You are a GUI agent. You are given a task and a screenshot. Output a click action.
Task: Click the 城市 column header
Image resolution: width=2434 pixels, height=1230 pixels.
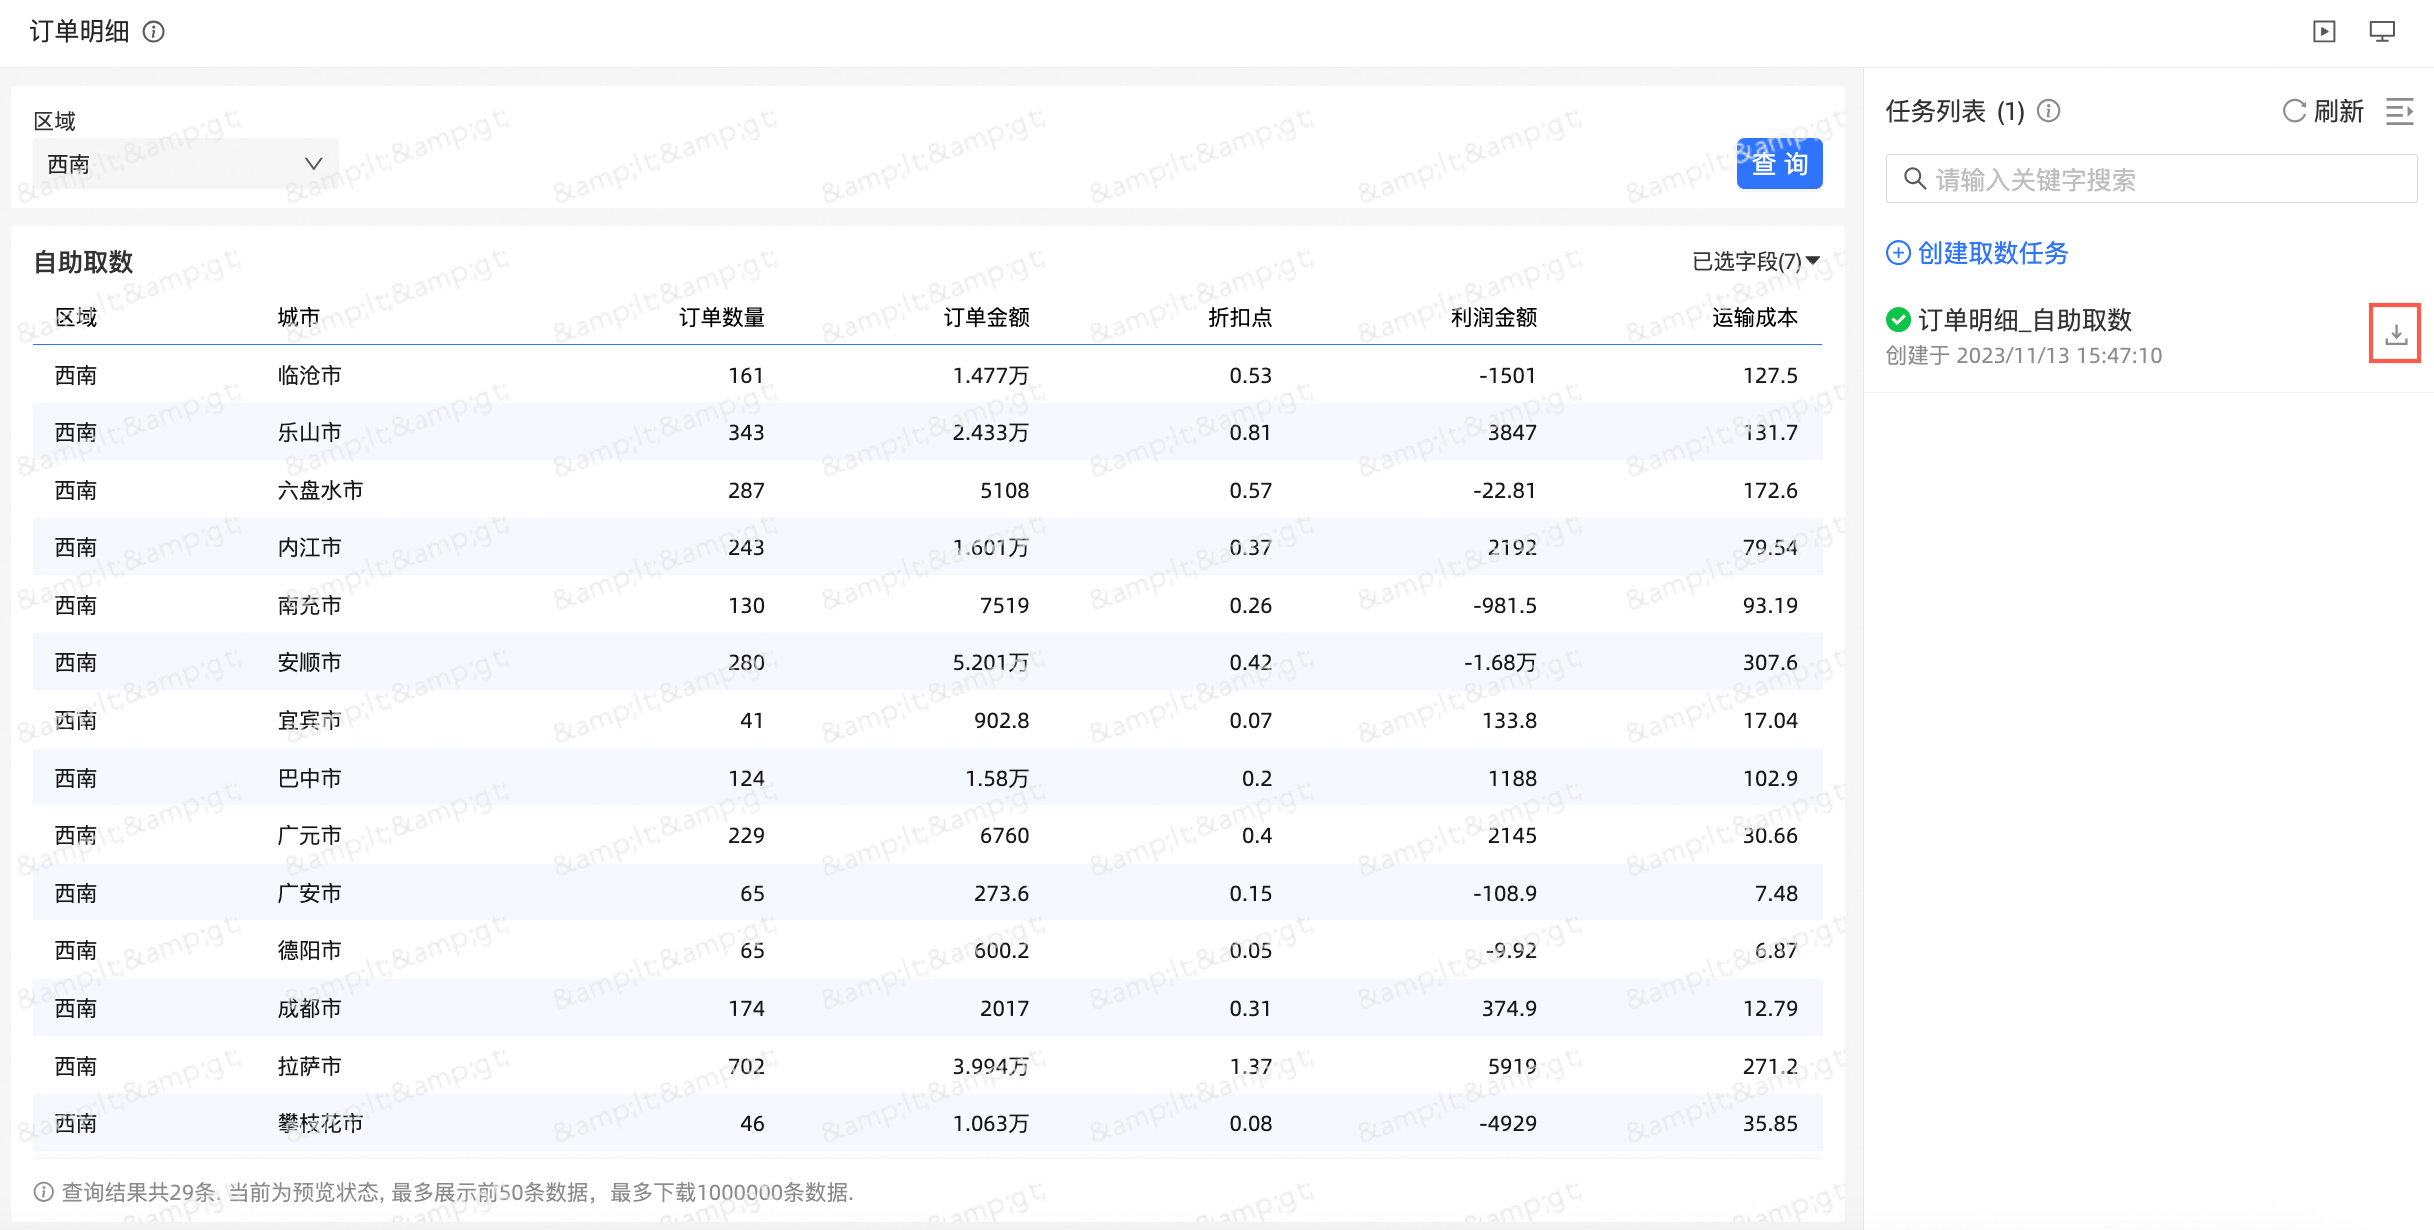[299, 318]
